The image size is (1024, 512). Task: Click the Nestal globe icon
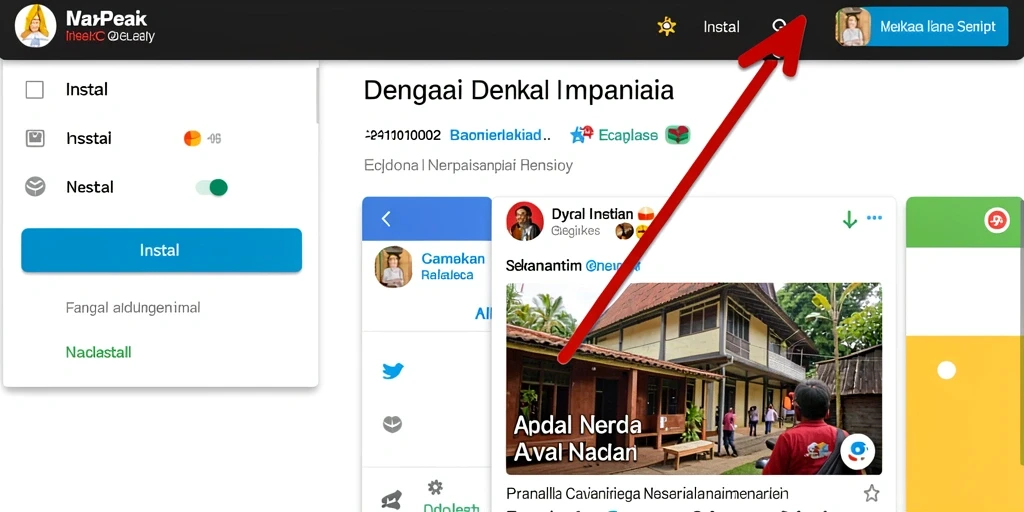coord(35,187)
